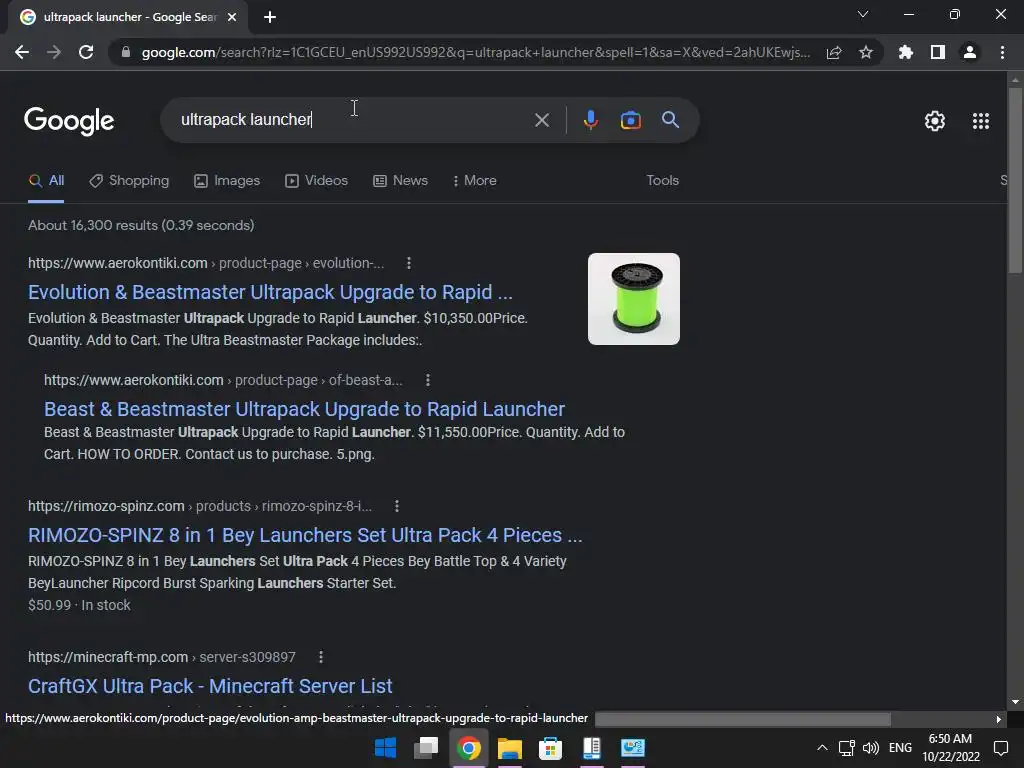Image resolution: width=1024 pixels, height=768 pixels.
Task: Click the rimozo-spinz.com URL breadcrumb
Action: pyautogui.click(x=200, y=506)
